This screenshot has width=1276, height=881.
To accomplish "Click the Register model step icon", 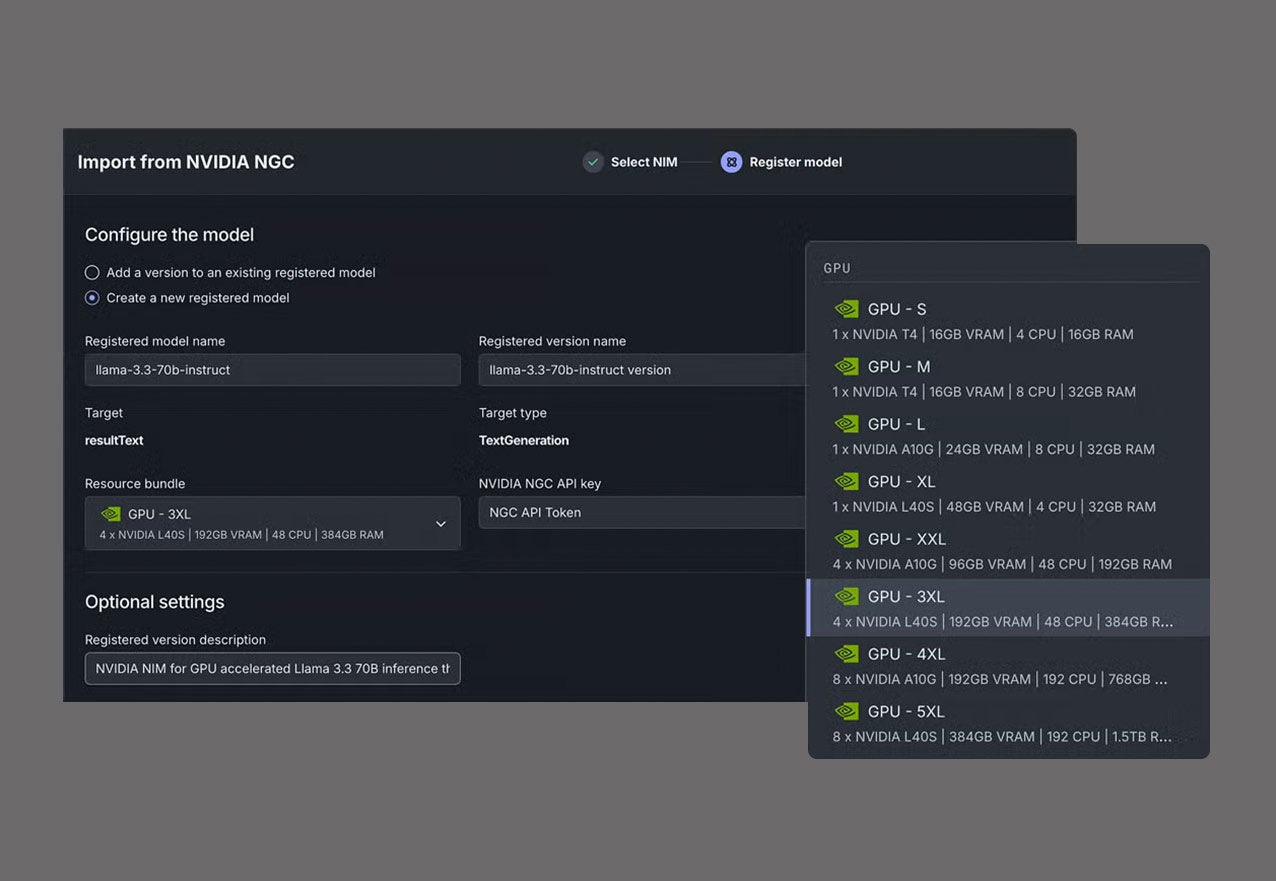I will coord(731,161).
